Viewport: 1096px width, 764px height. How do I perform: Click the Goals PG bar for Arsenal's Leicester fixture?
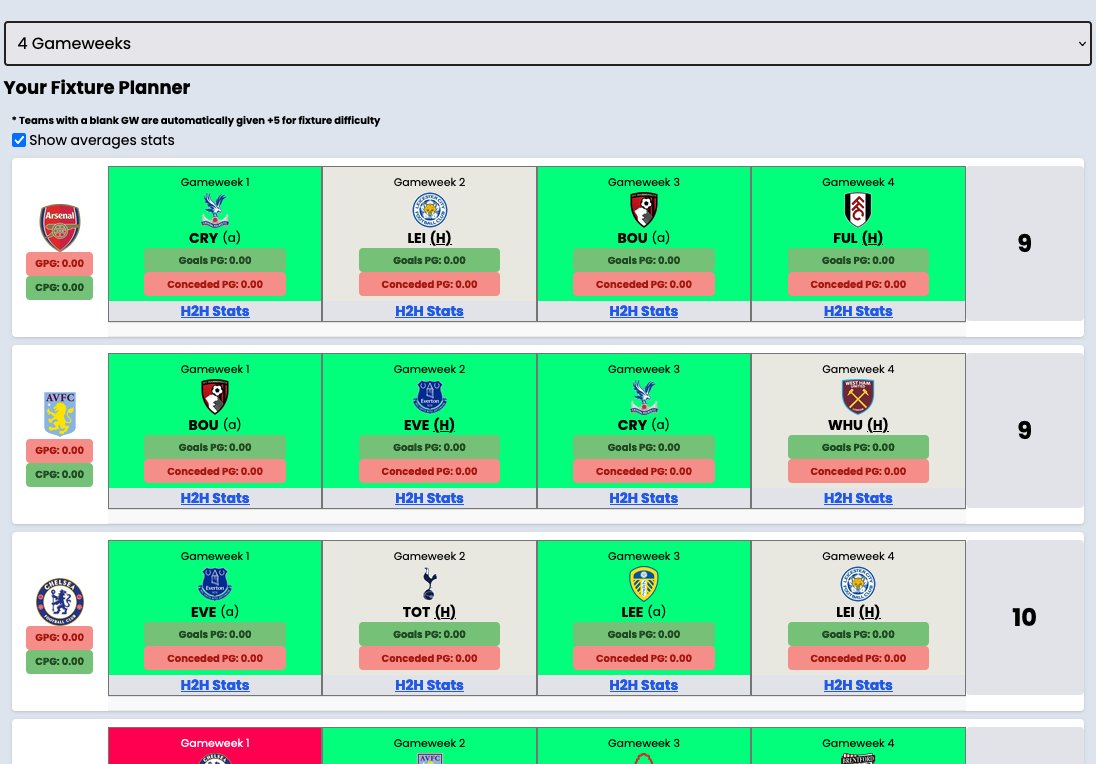(429, 260)
